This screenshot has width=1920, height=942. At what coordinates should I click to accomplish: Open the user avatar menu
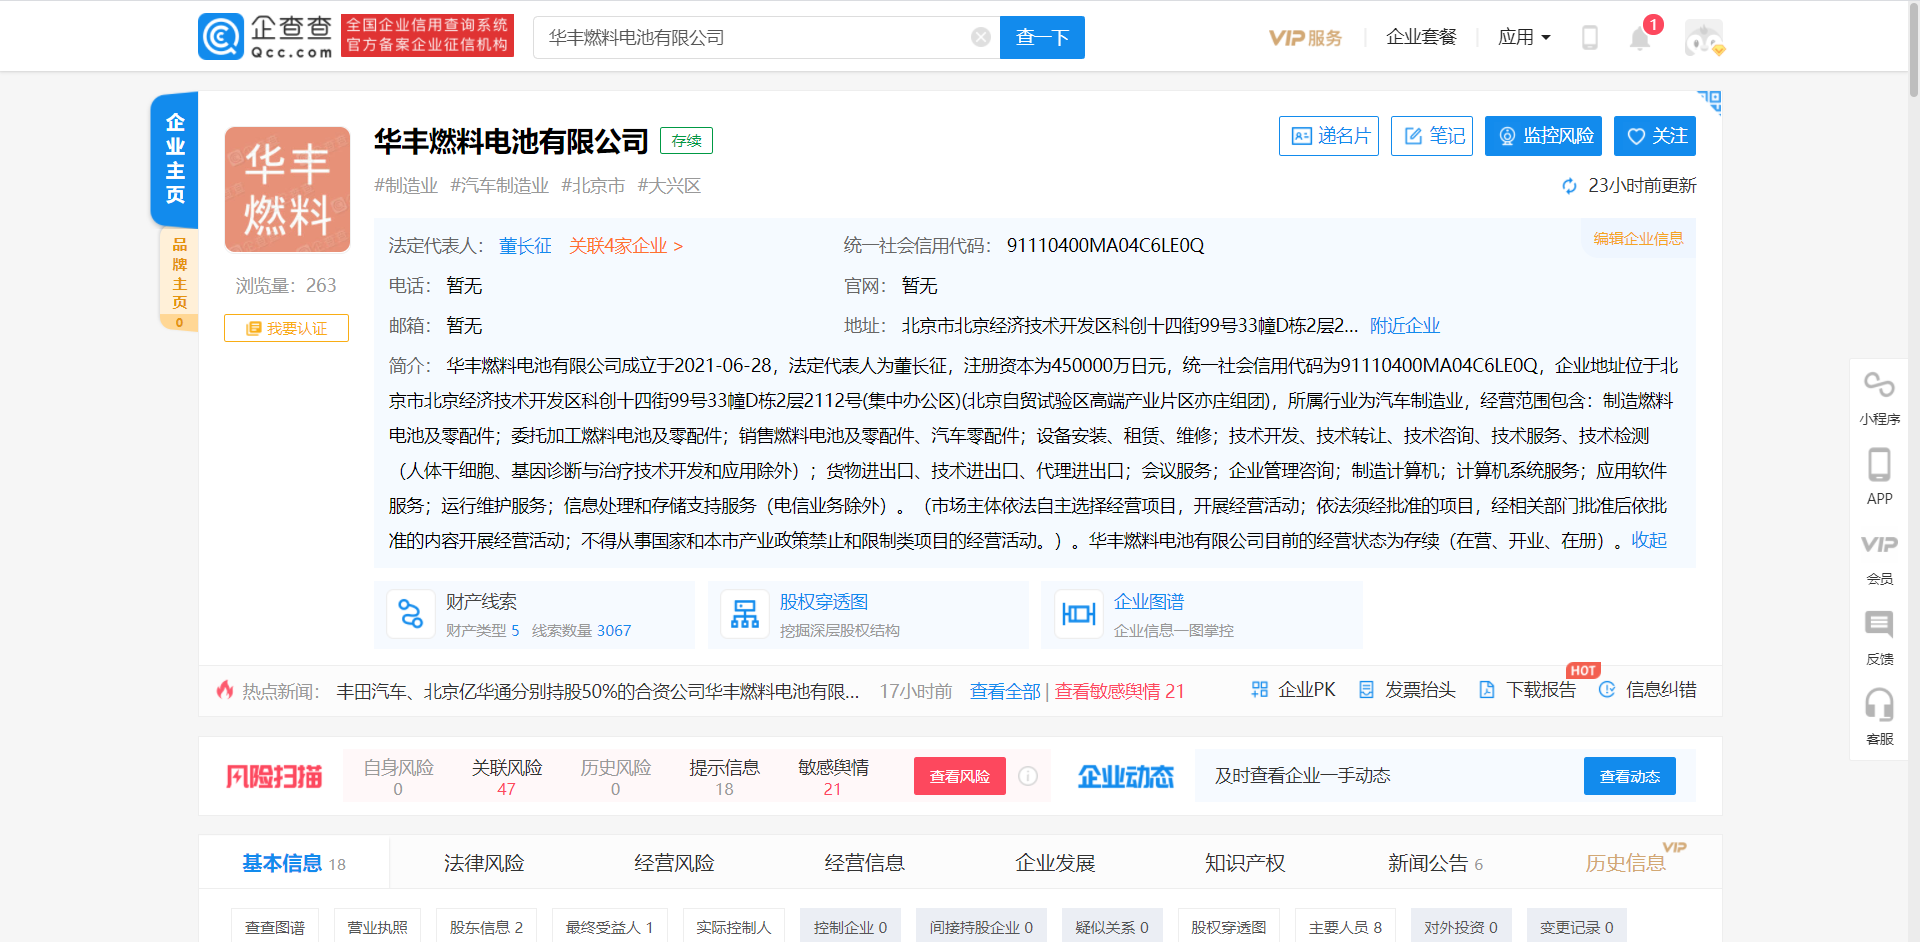point(1703,38)
